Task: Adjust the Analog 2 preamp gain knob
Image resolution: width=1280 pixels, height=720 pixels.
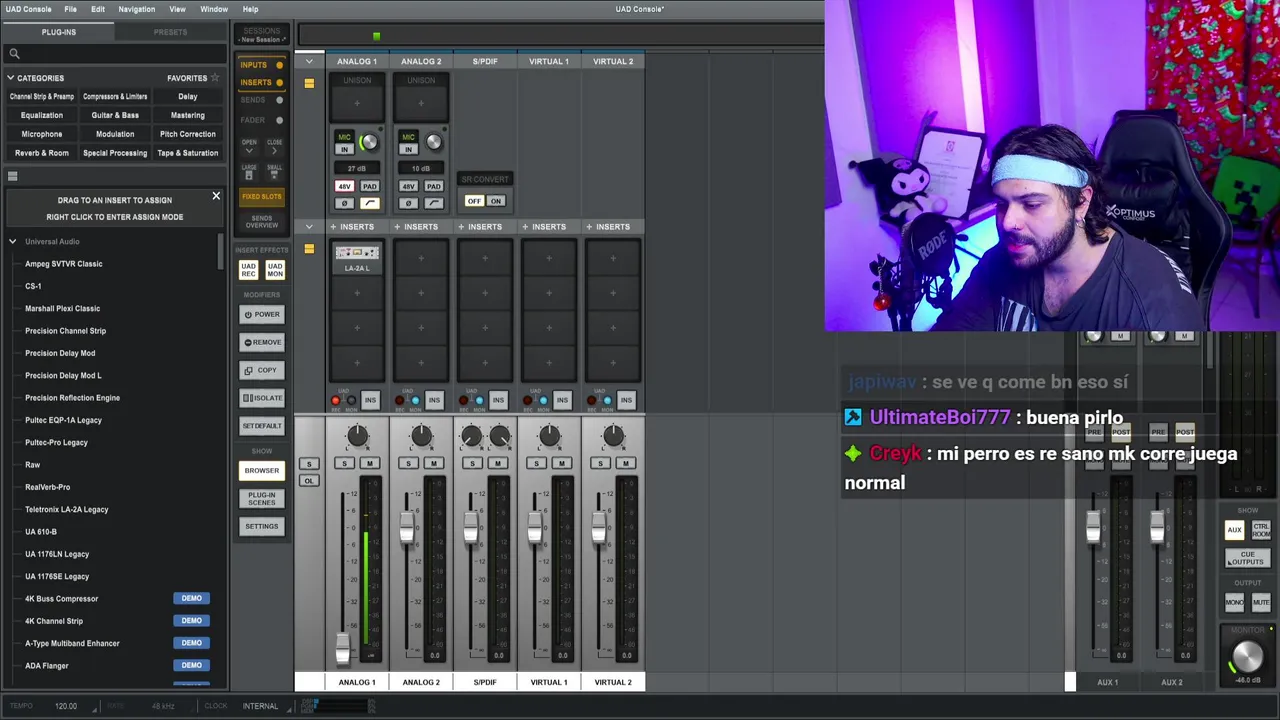Action: point(433,142)
